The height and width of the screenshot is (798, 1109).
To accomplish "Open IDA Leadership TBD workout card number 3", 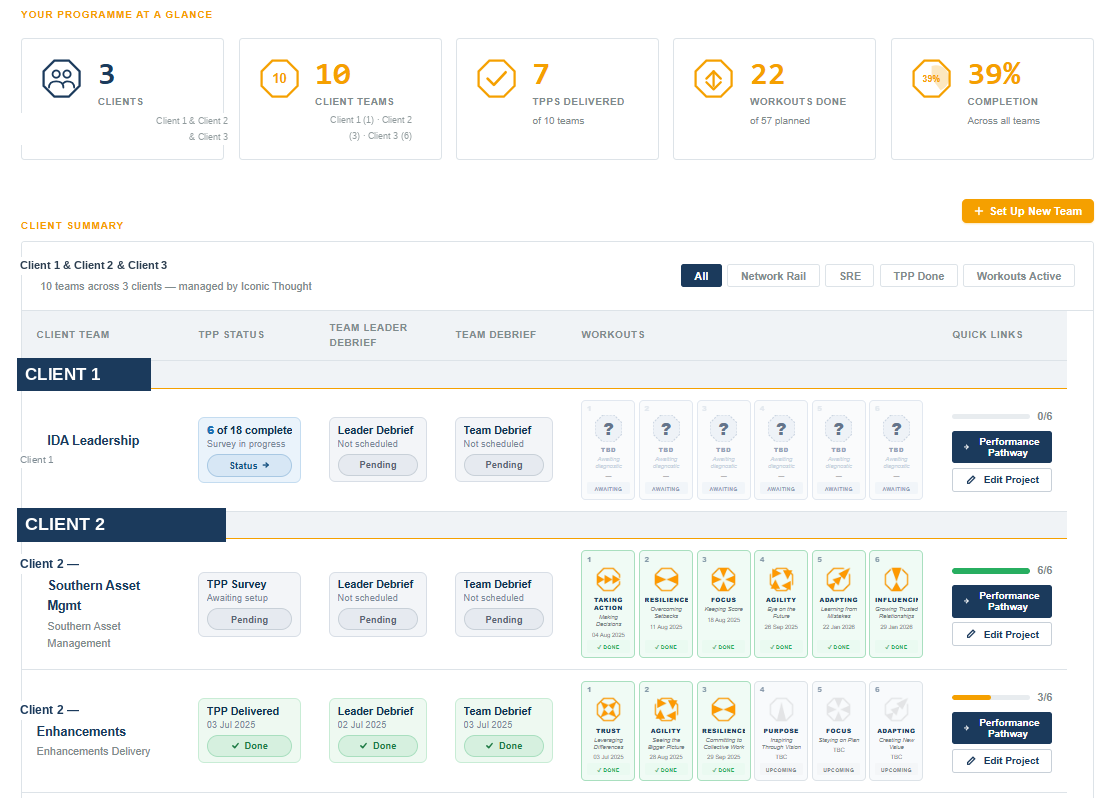I will click(x=724, y=450).
